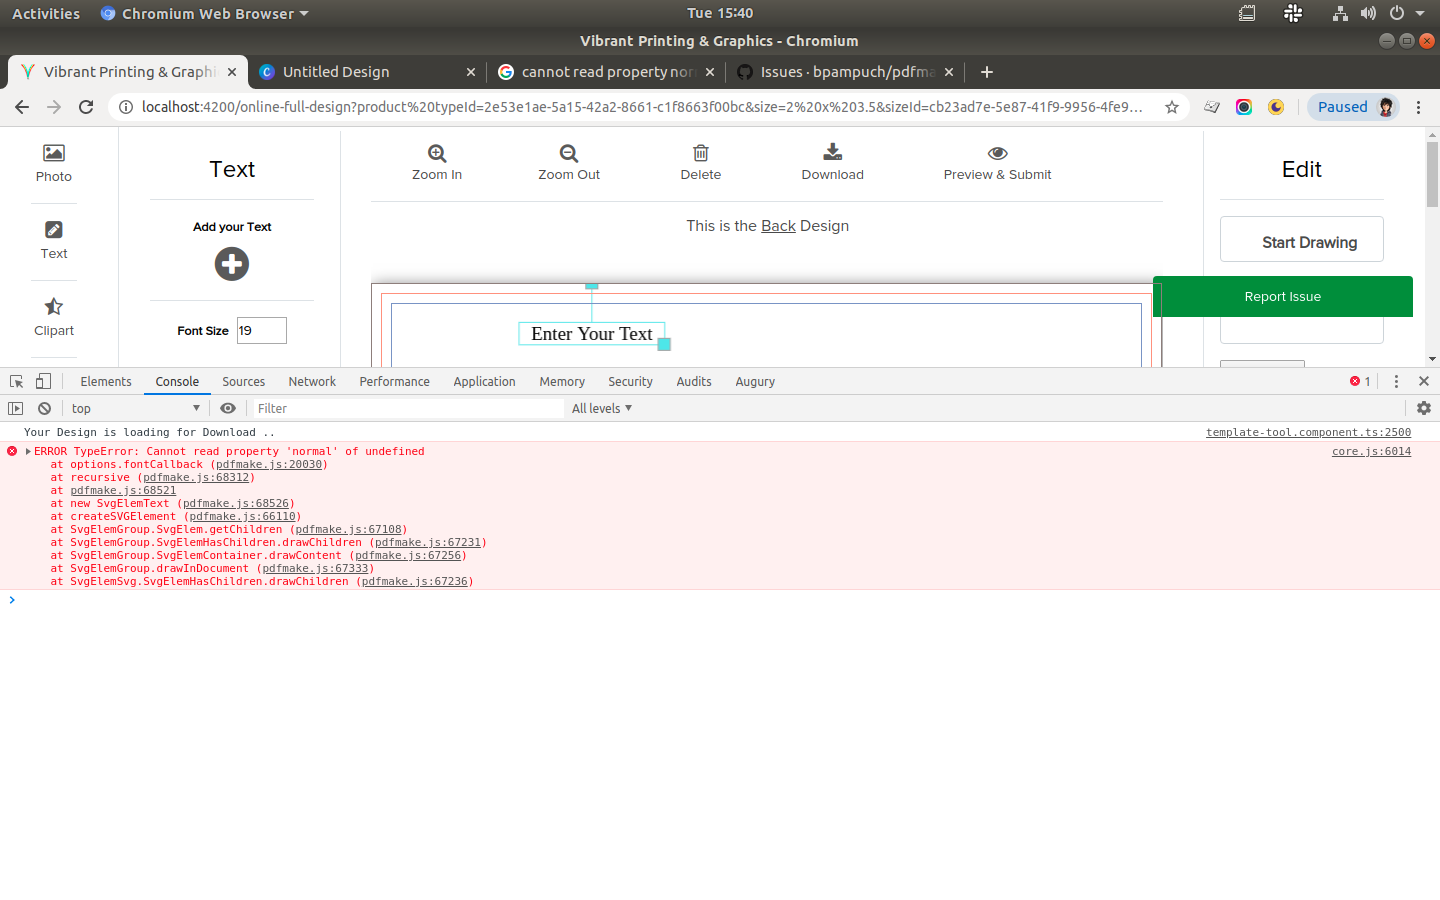Toggle the inspect element picker in DevTools

tap(16, 381)
